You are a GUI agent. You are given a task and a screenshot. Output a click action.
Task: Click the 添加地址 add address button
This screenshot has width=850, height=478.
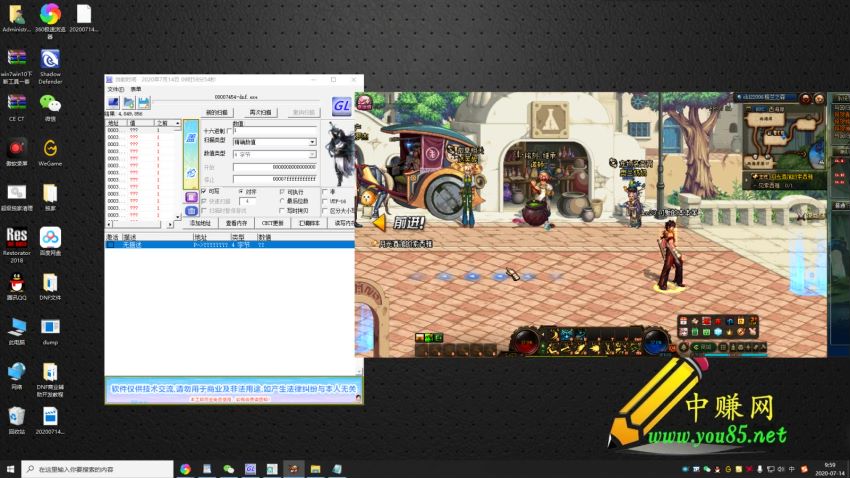[199, 223]
